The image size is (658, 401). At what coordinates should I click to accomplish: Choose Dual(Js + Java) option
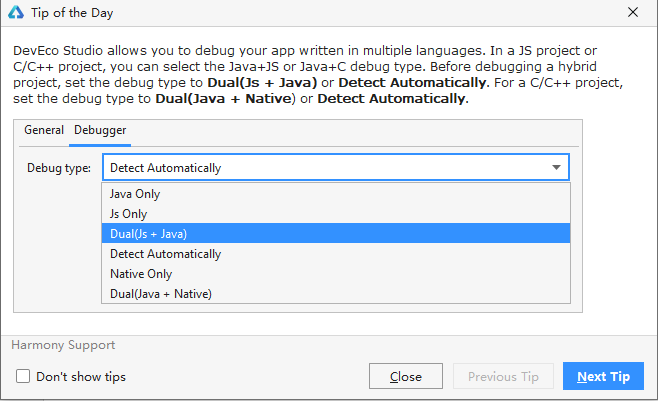[x=336, y=234]
